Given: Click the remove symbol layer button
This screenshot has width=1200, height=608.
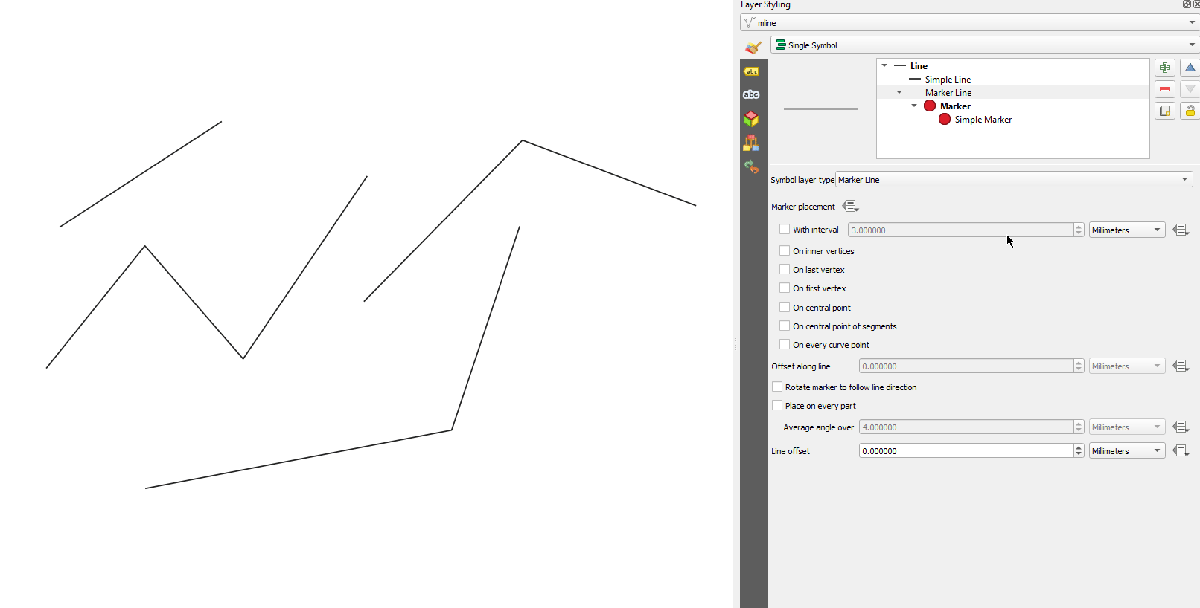Looking at the screenshot, I should point(1165,90).
